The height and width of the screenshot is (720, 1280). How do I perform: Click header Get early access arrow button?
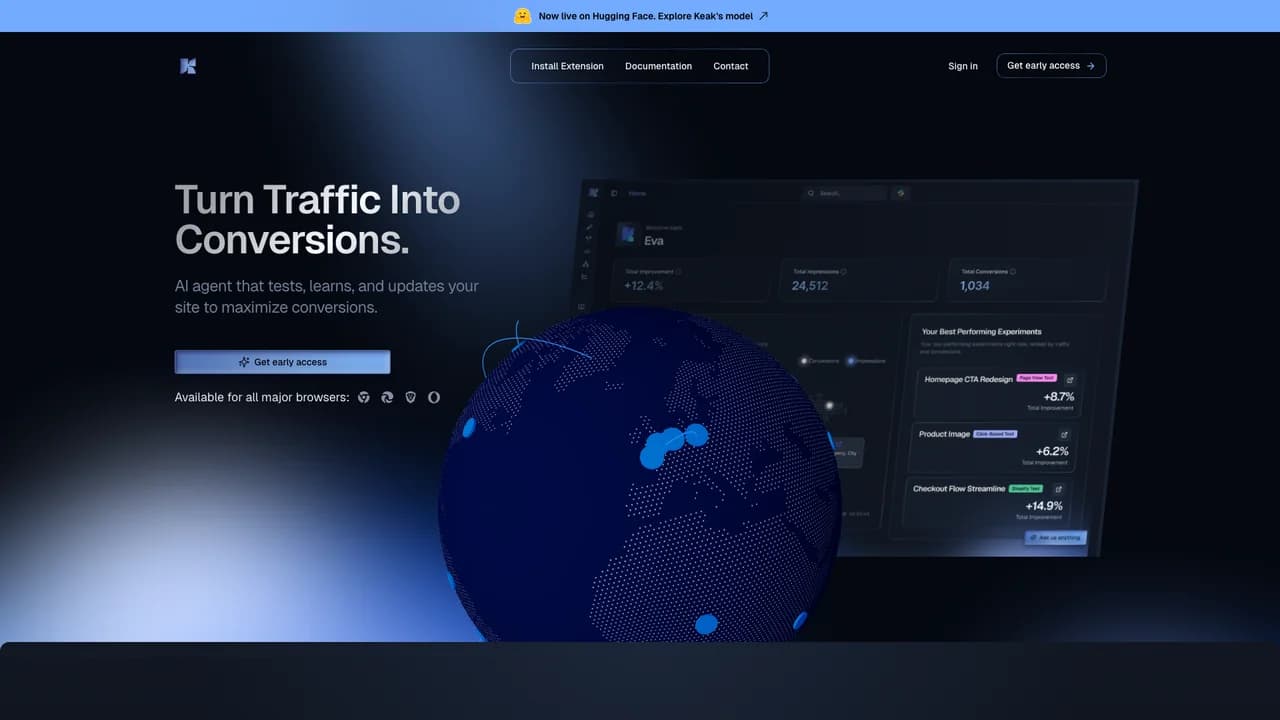click(1051, 66)
